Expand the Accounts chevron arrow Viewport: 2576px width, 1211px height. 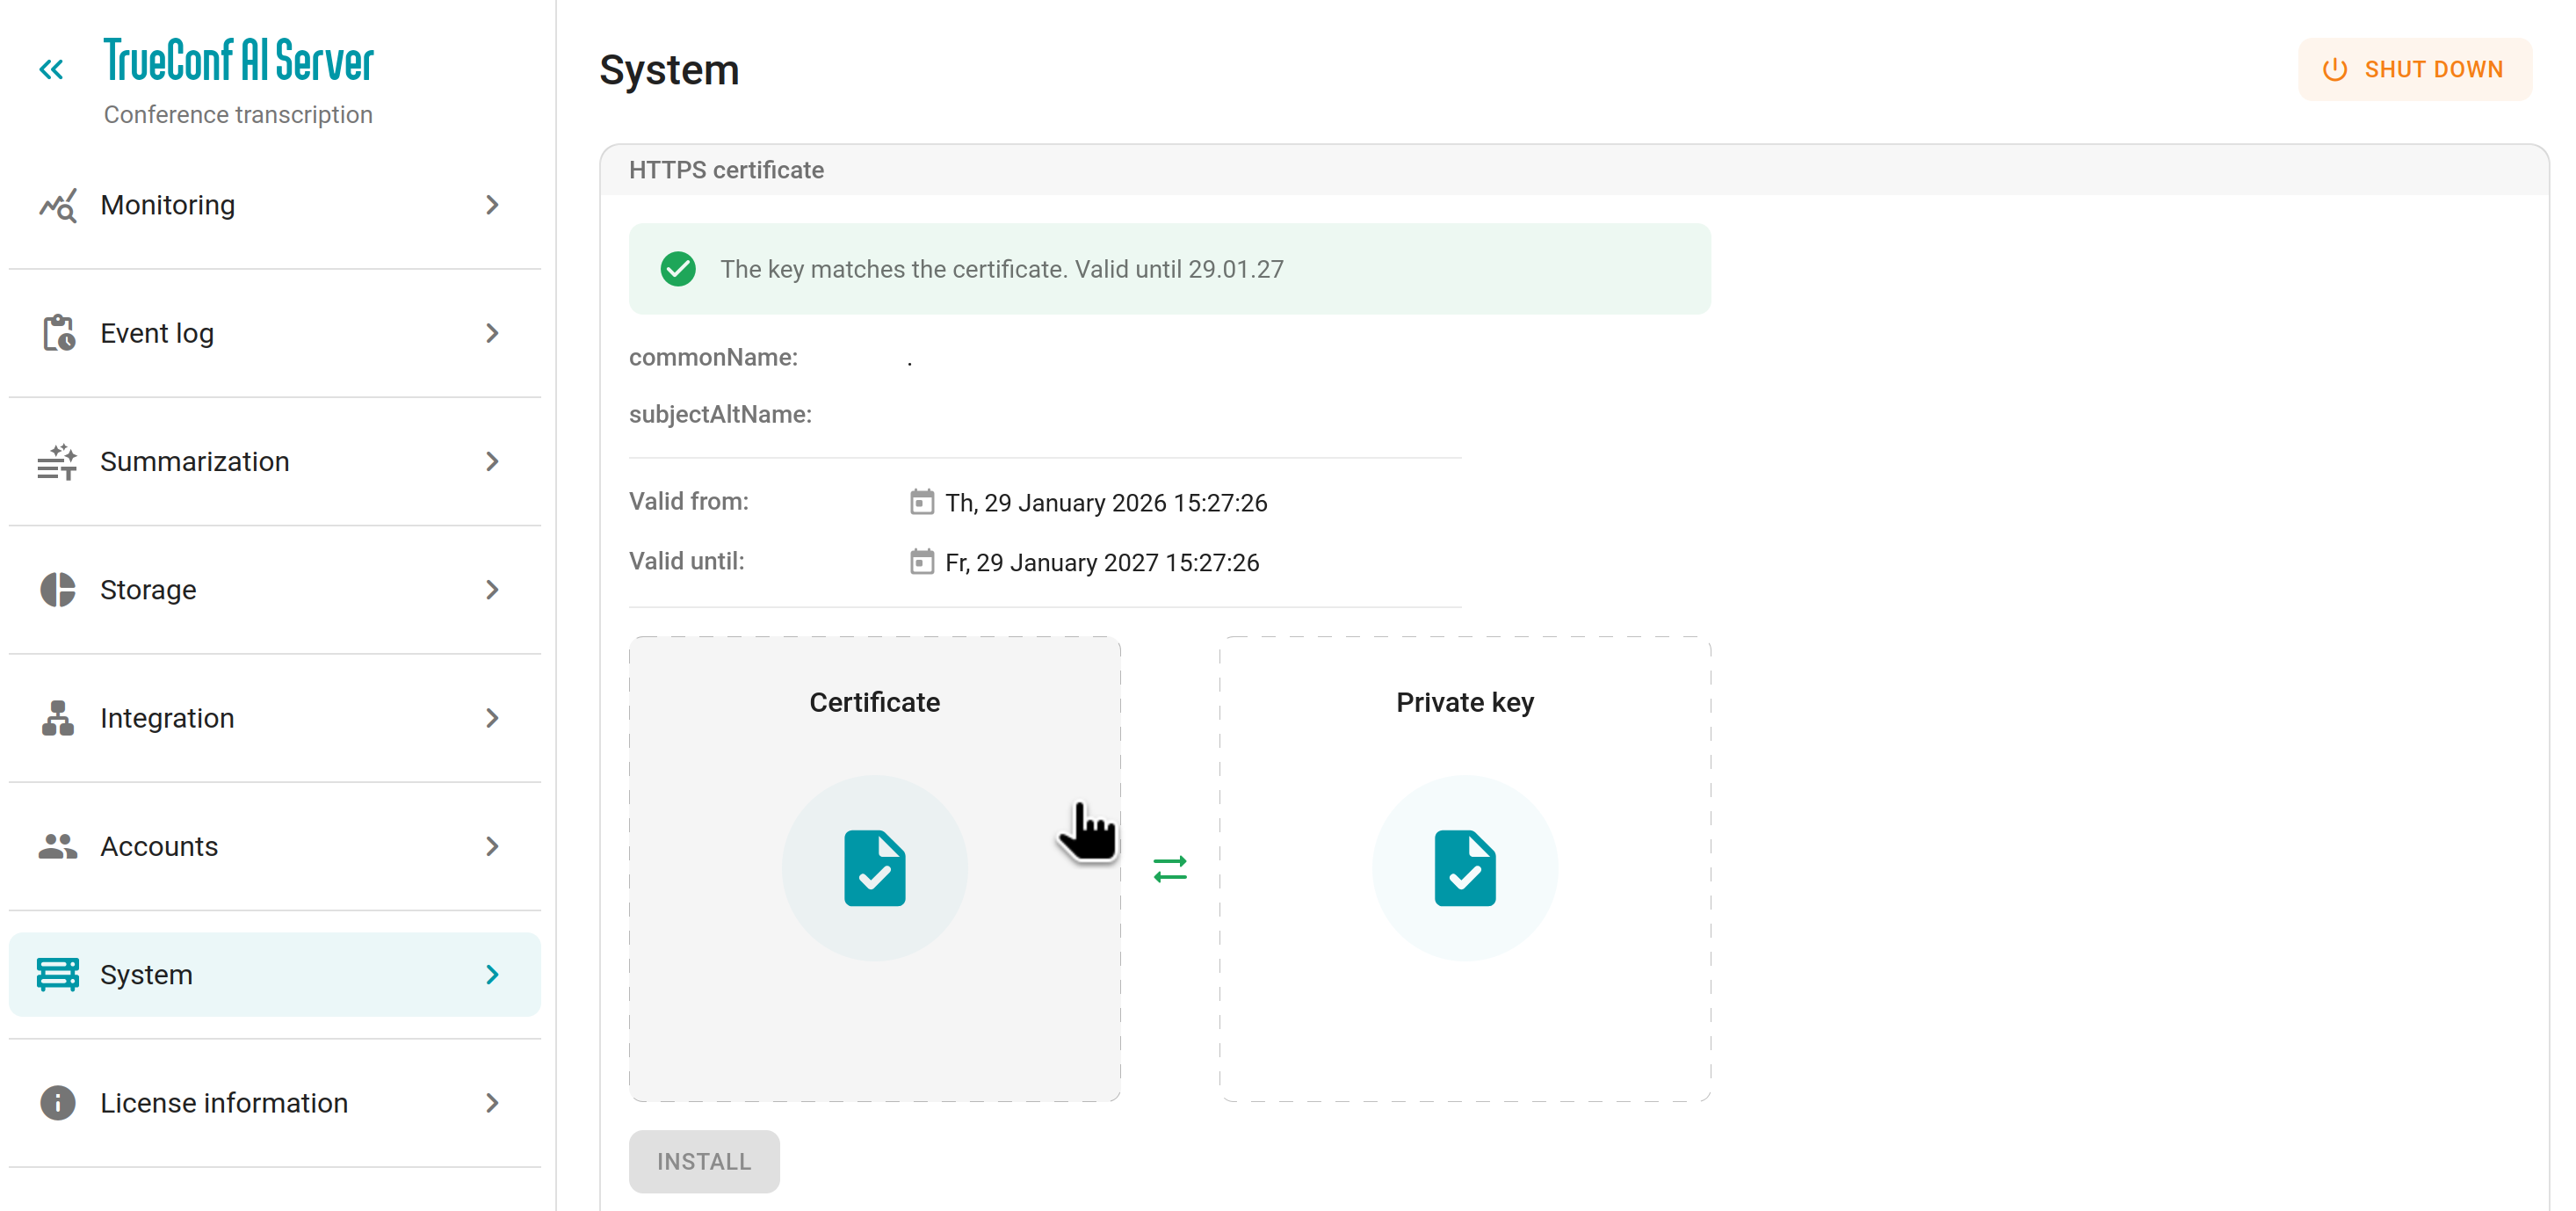pyautogui.click(x=492, y=846)
